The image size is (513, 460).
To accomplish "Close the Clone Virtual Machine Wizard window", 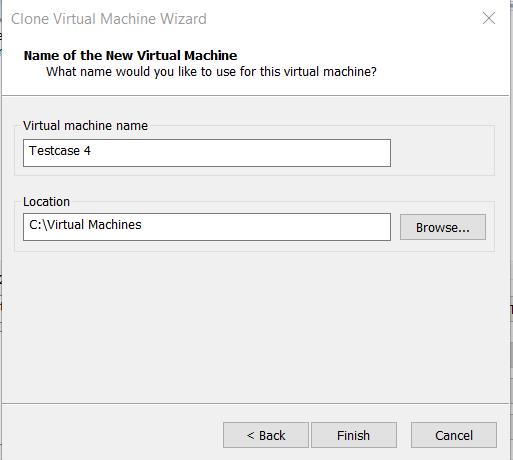I will (x=489, y=18).
